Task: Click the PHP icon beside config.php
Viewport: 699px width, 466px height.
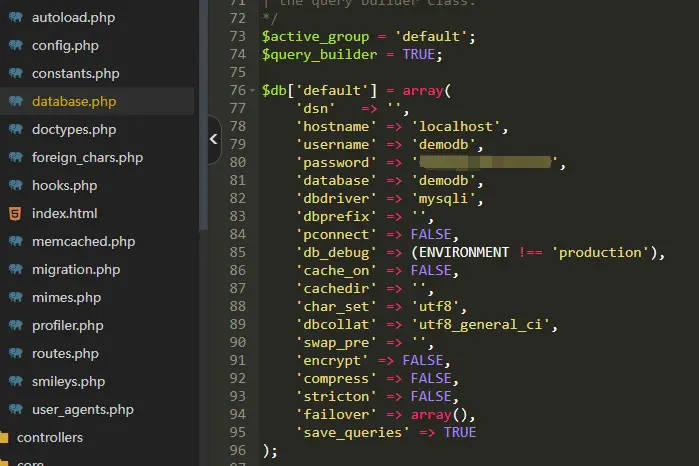Action: pos(16,45)
